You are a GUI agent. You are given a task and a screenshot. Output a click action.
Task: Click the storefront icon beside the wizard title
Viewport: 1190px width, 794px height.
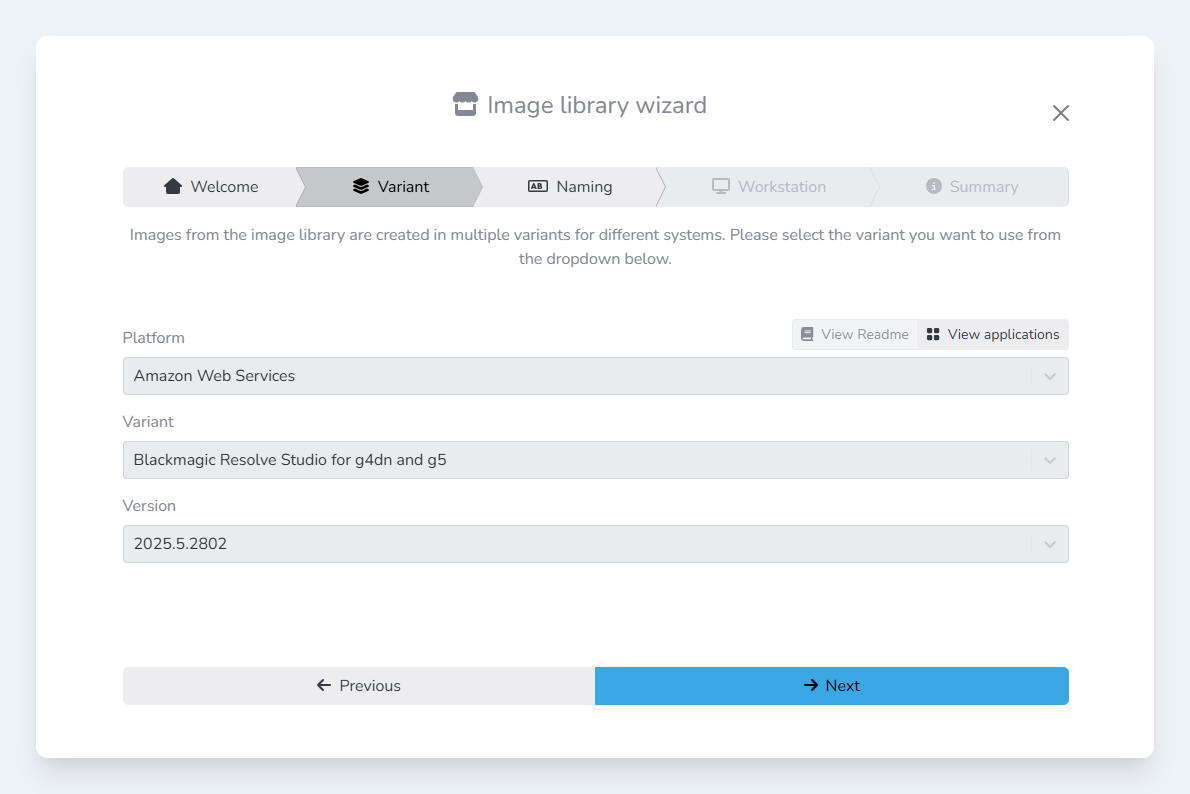point(465,105)
